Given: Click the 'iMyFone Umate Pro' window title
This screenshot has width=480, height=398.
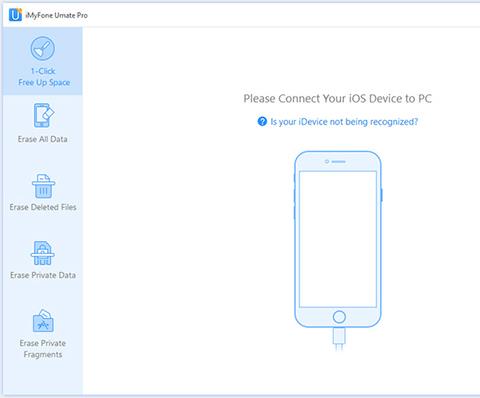Looking at the screenshot, I should (x=57, y=15).
